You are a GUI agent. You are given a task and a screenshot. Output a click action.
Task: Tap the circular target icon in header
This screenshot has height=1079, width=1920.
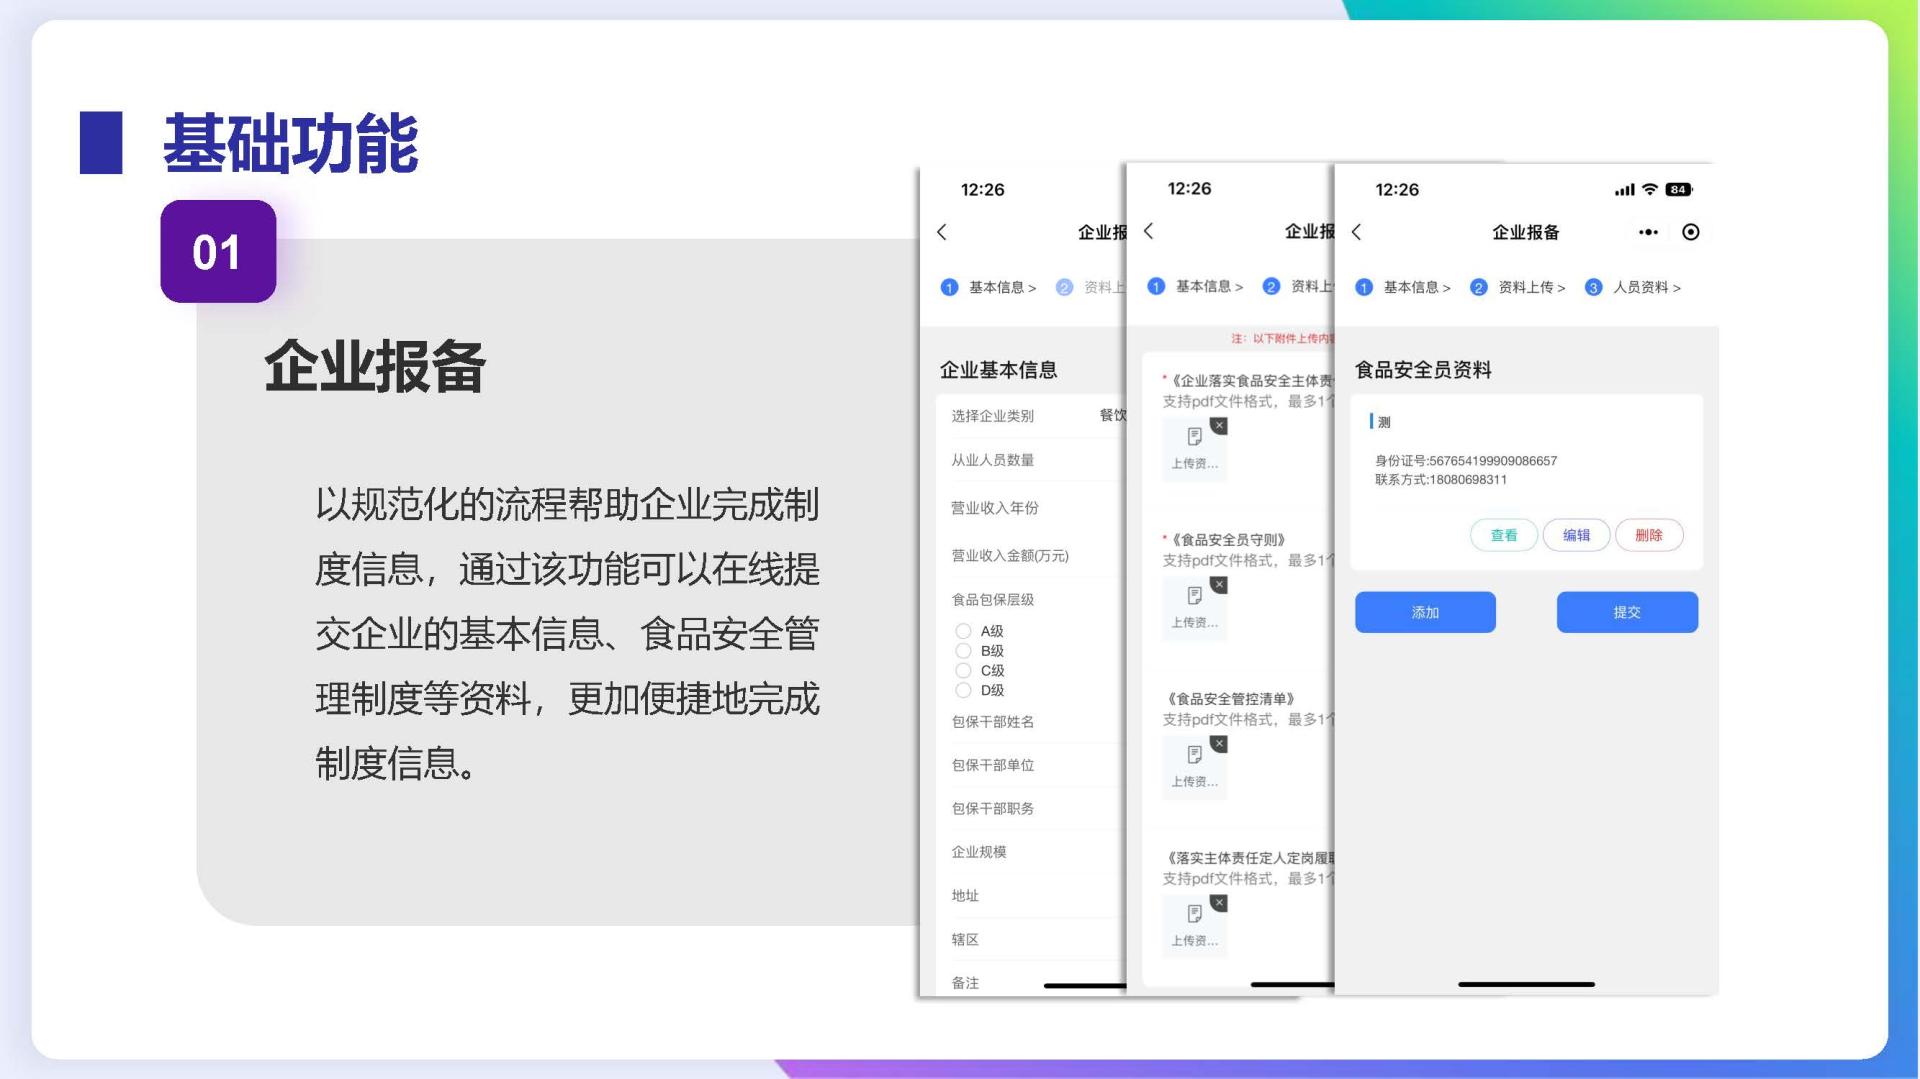(x=1690, y=232)
